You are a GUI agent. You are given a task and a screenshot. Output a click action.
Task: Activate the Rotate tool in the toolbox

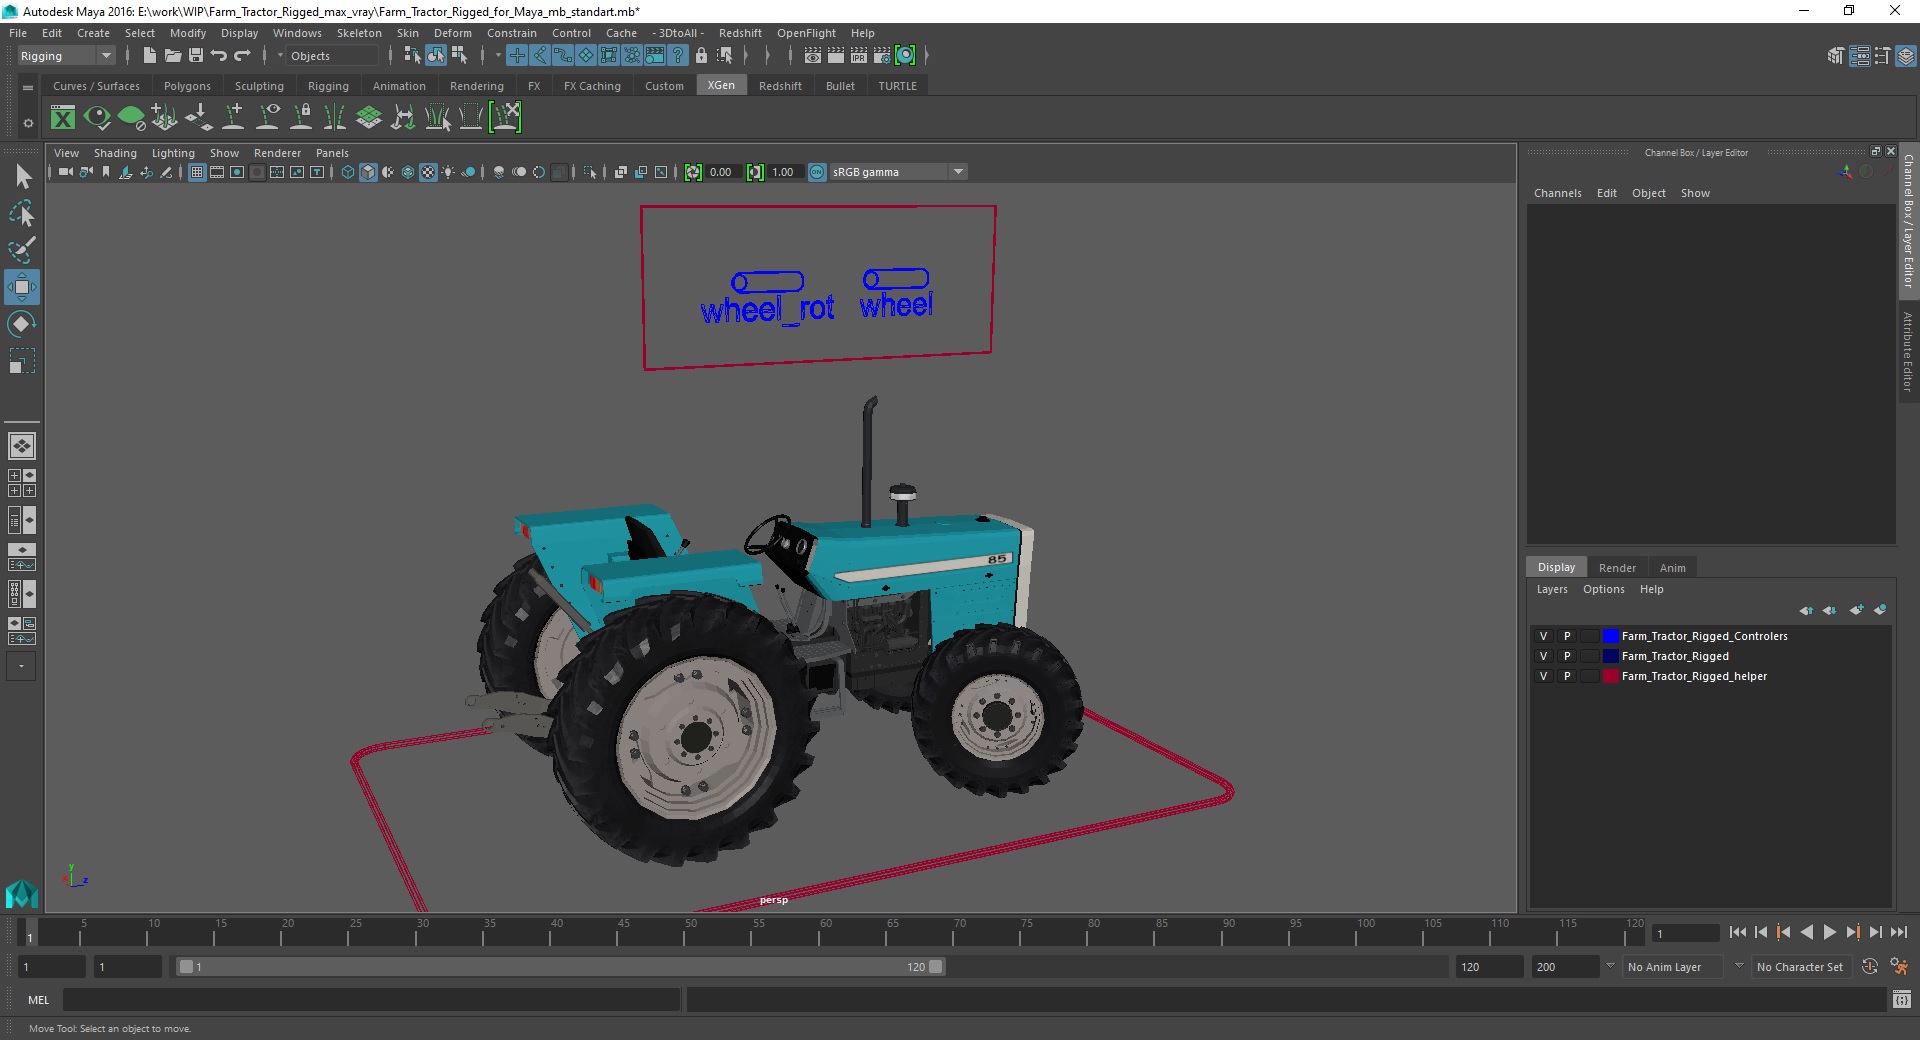point(22,324)
